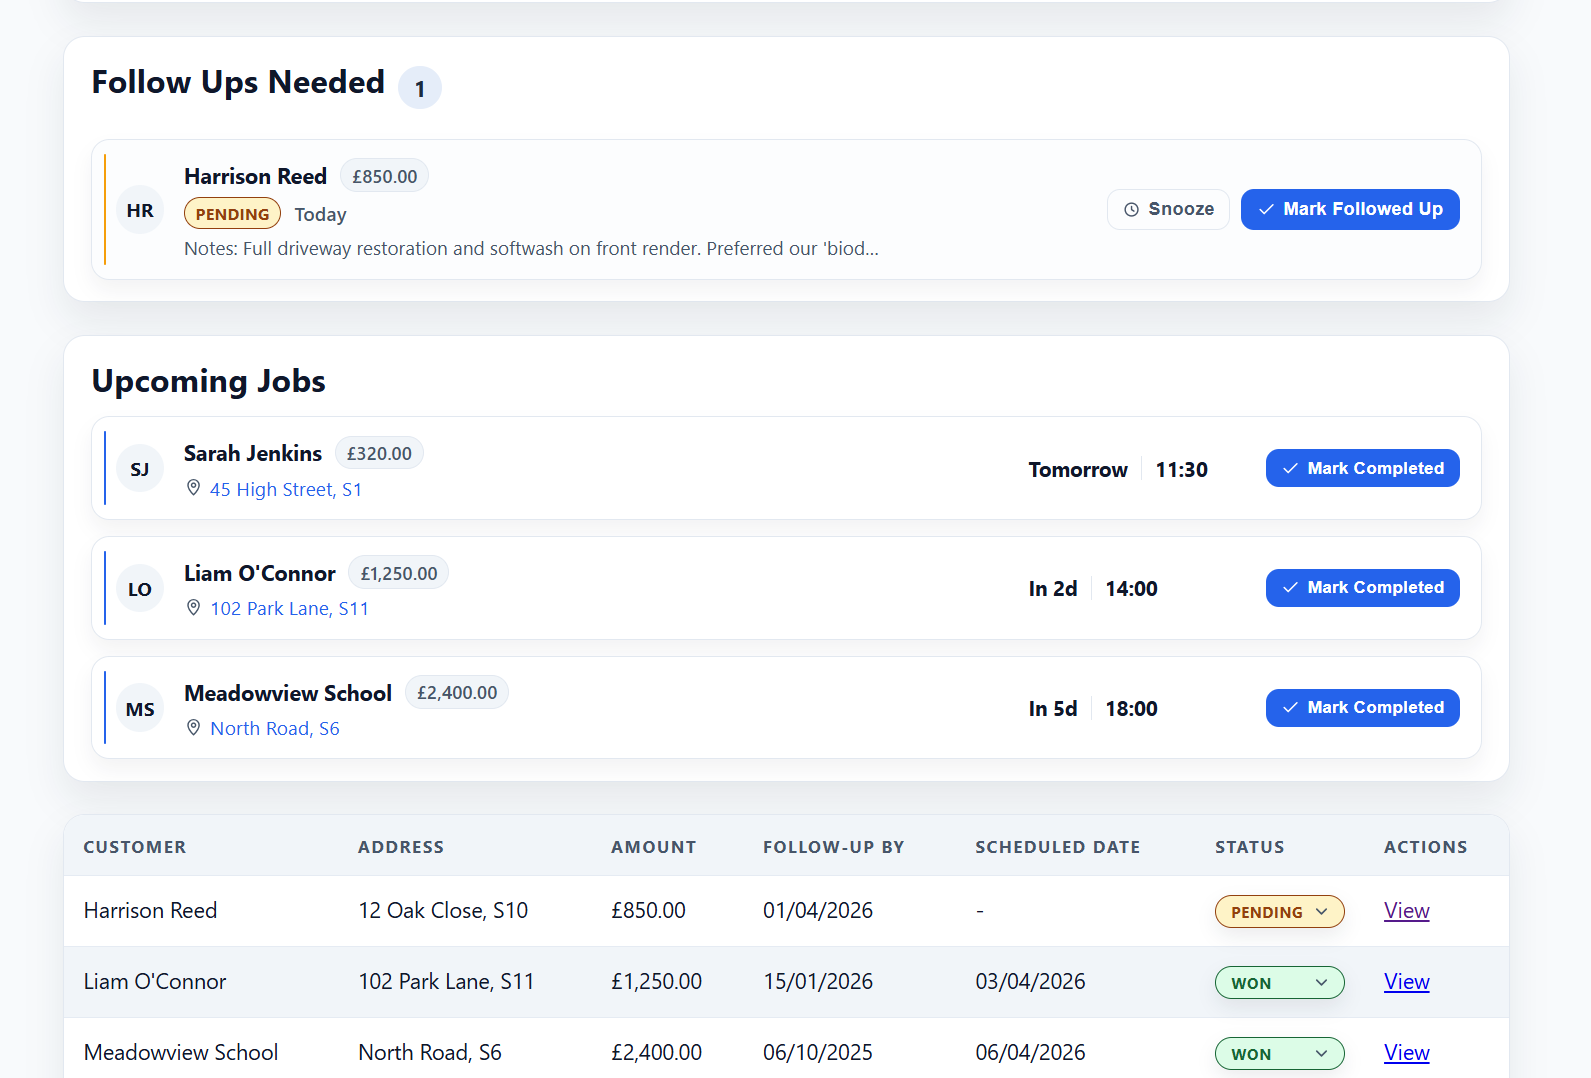1591x1078 pixels.
Task: Click LO avatar for Liam O'Connor
Action: pos(140,589)
